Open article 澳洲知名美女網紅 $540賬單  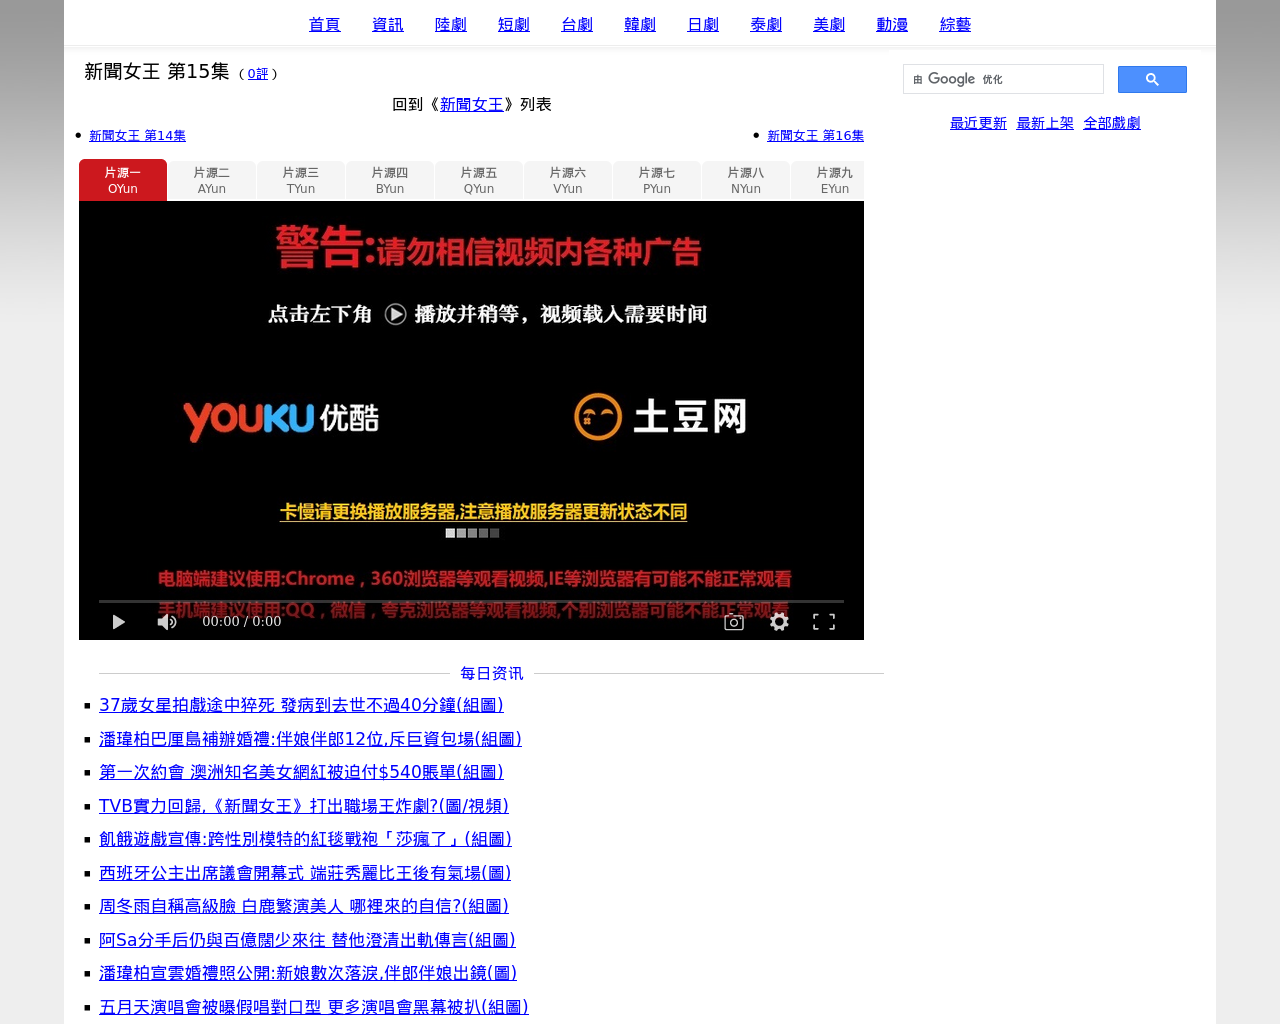(301, 772)
